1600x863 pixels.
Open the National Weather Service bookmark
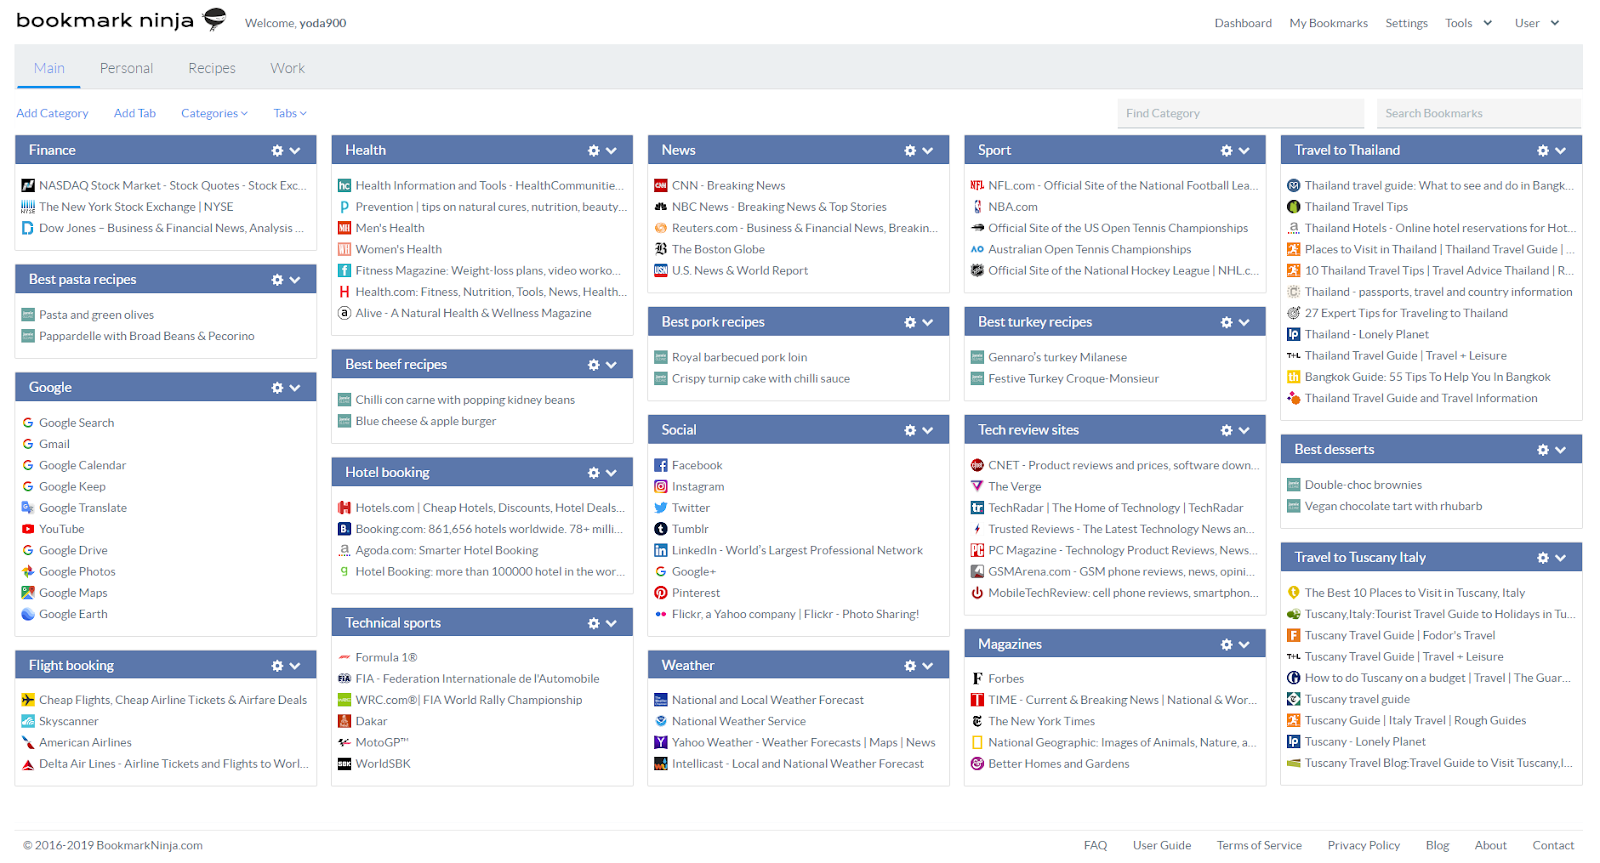click(739, 721)
